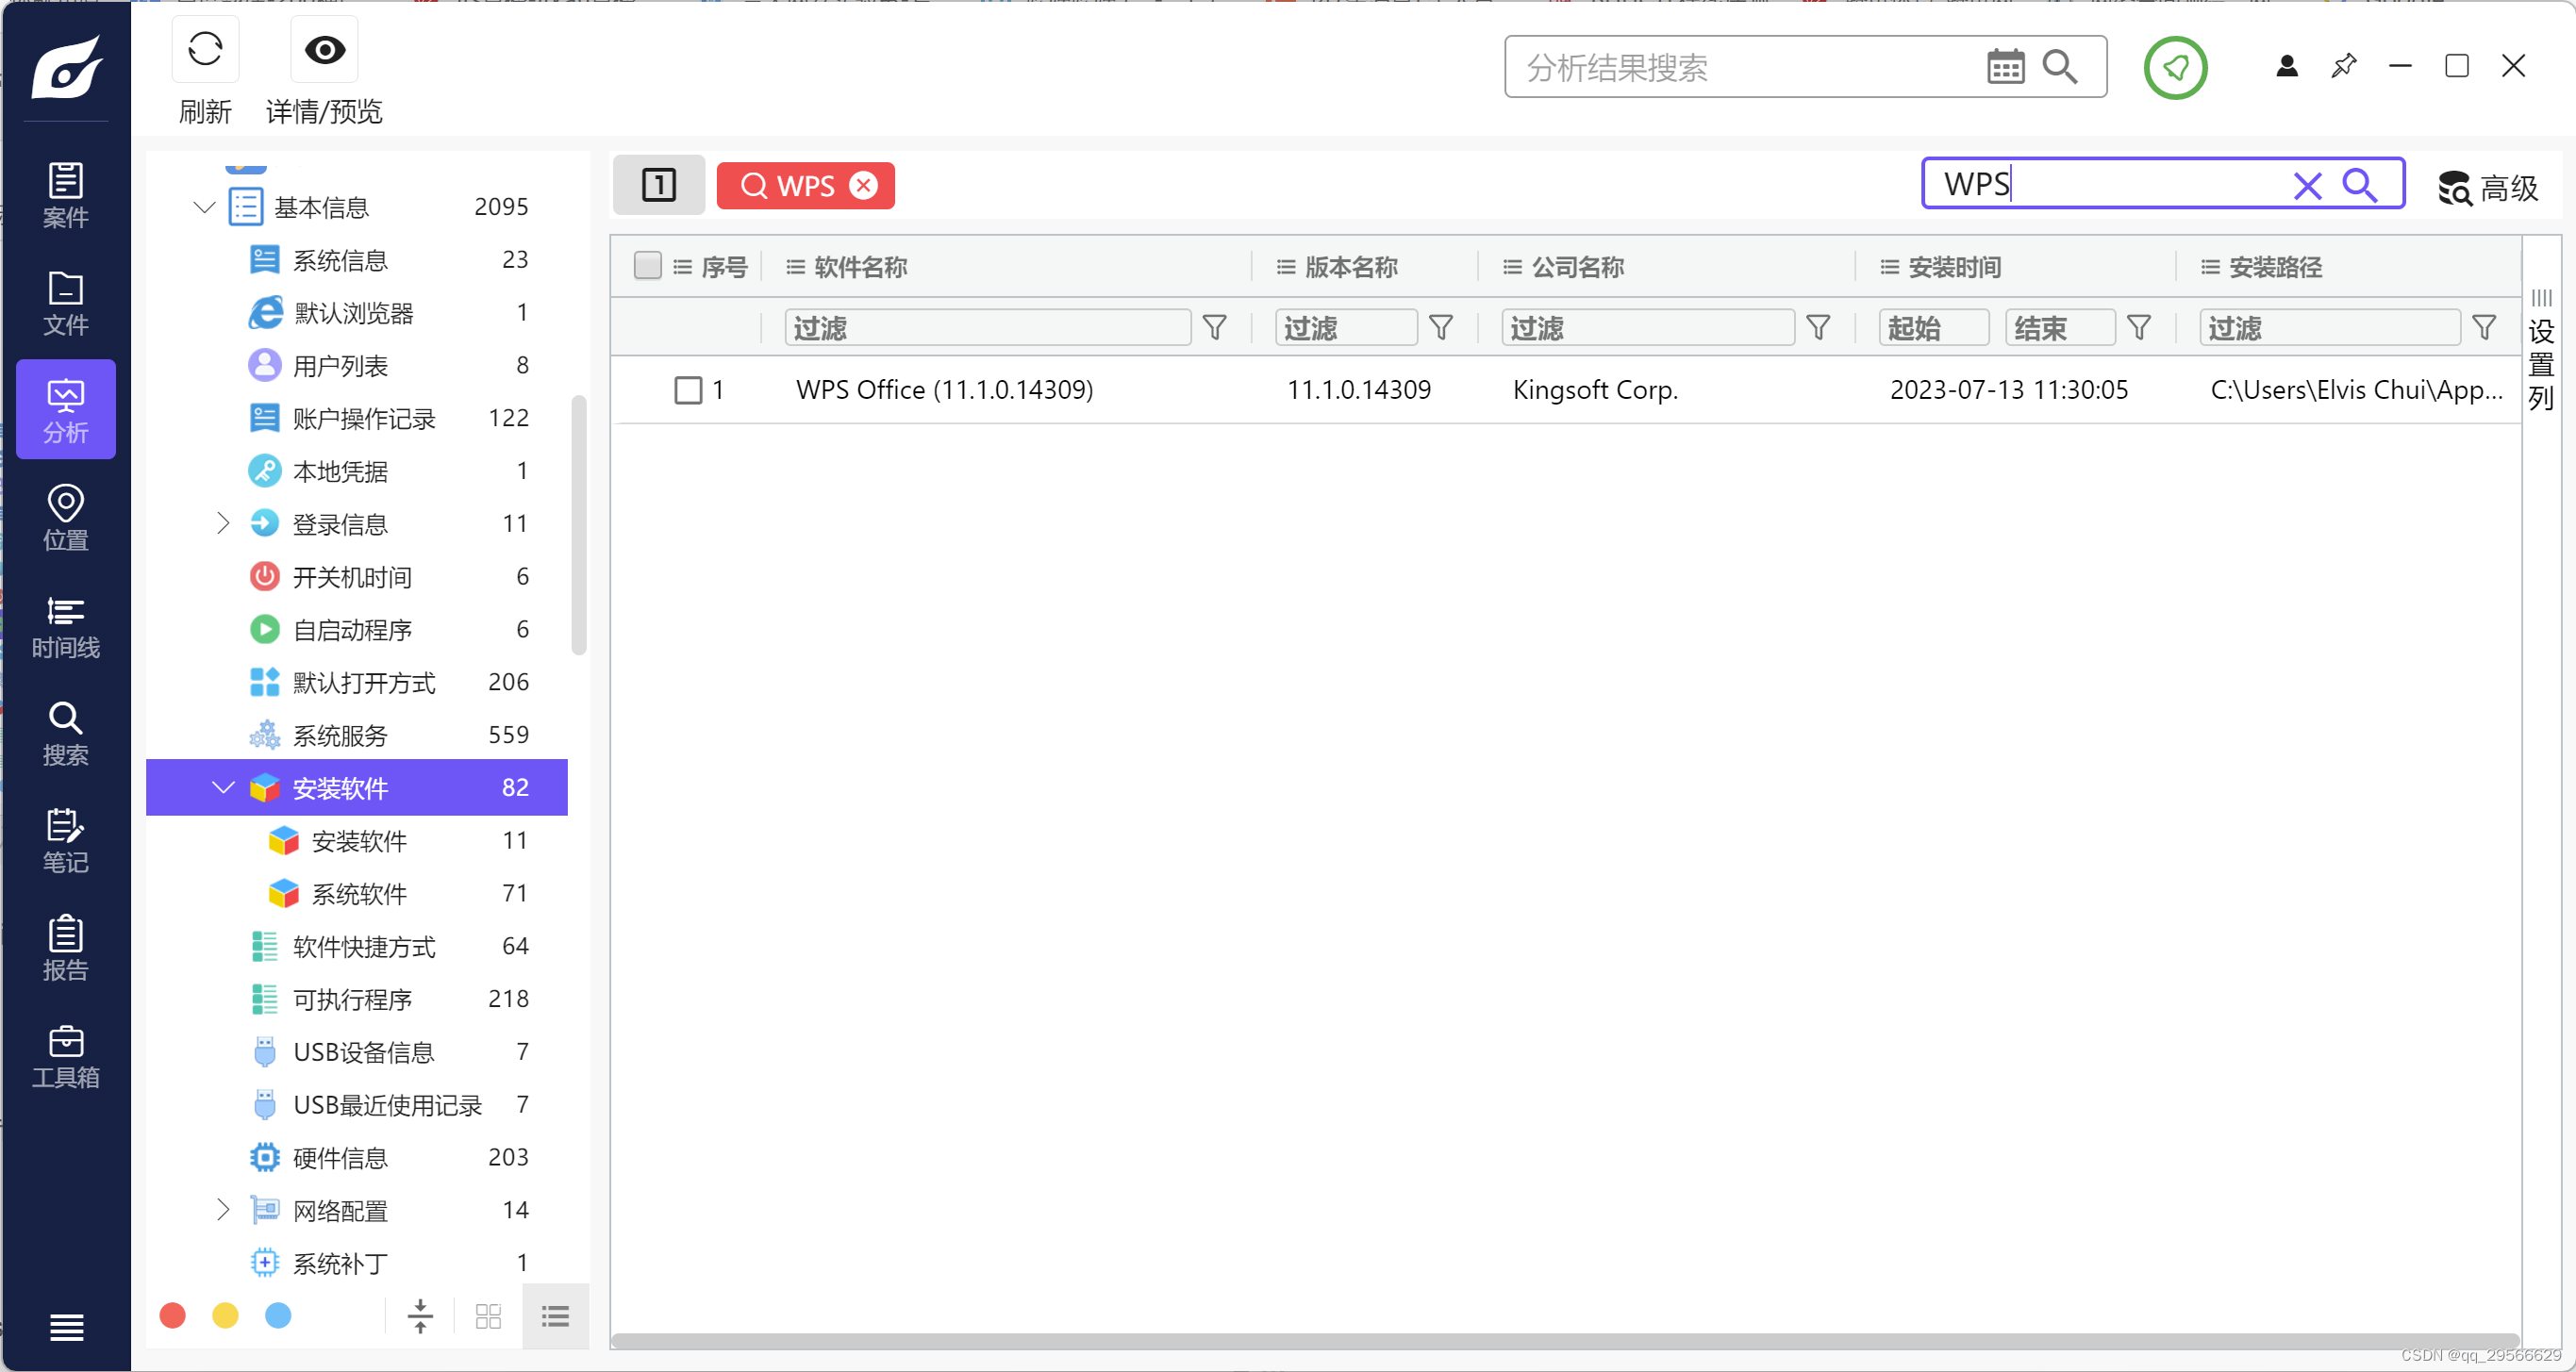Check the row 1 WPS Office checkbox
Viewport: 2576px width, 1372px height.
[688, 390]
